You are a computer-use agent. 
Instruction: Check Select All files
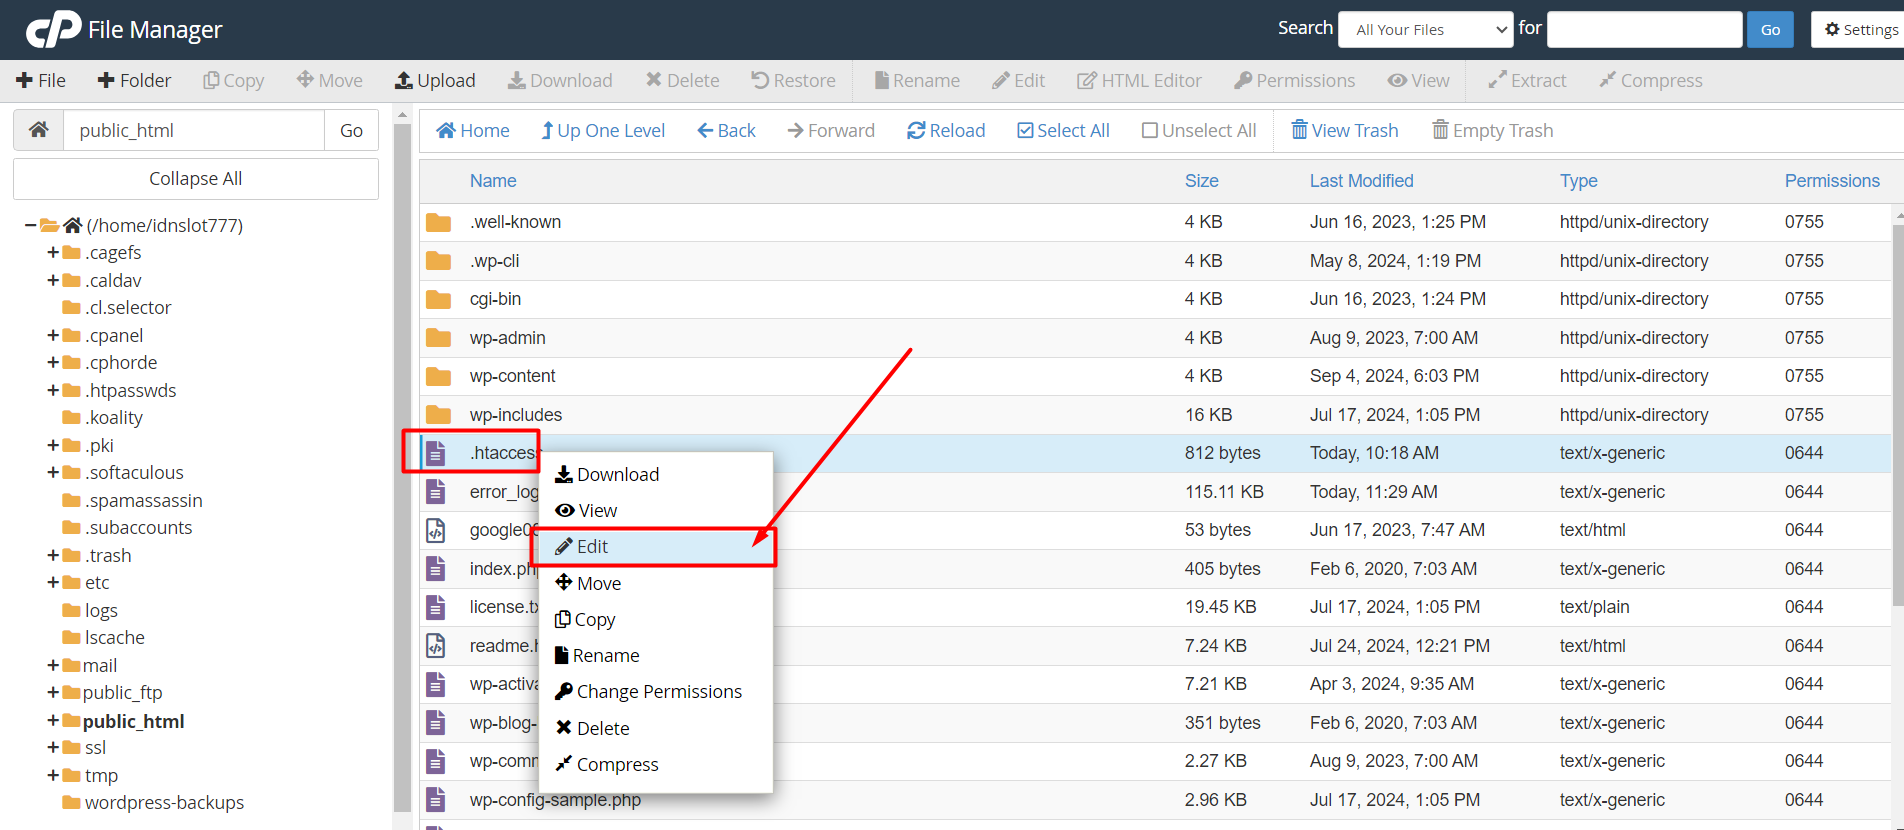click(1063, 130)
